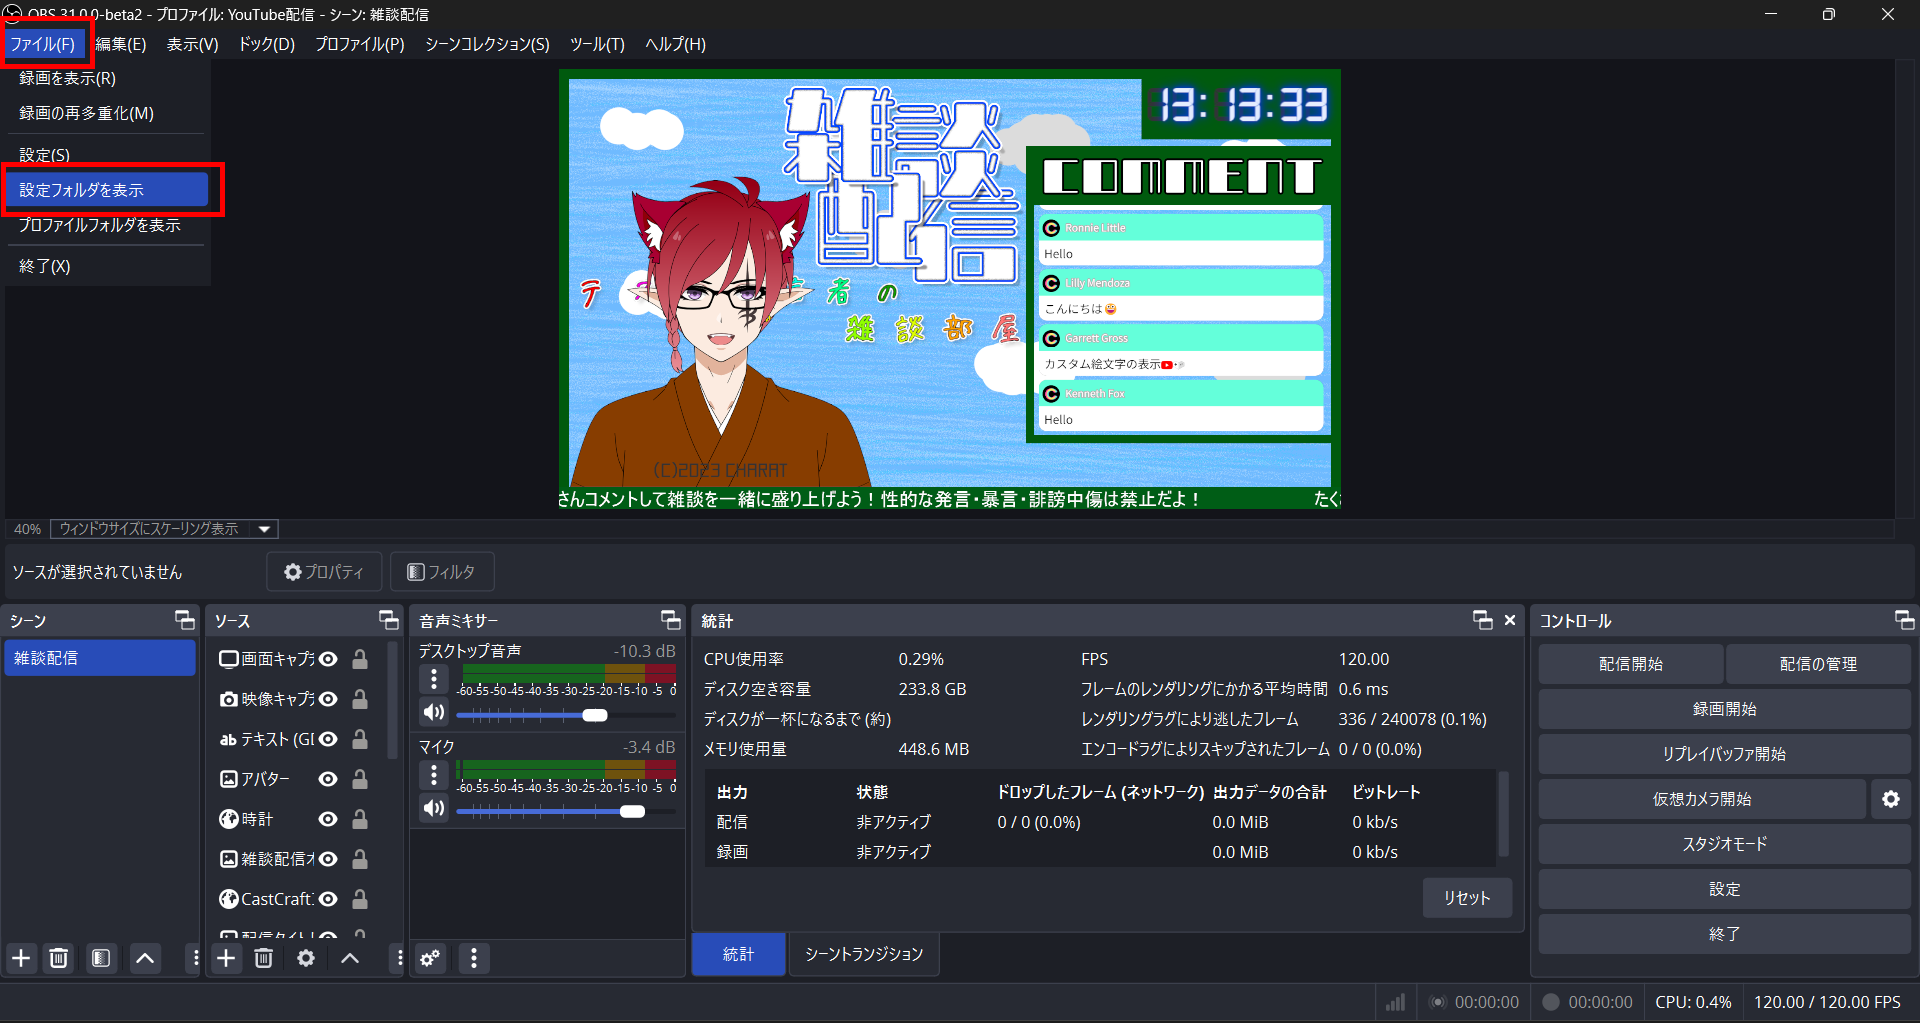The width and height of the screenshot is (1920, 1023).
Task: Hide CastCraft source with eye
Action: [328, 899]
